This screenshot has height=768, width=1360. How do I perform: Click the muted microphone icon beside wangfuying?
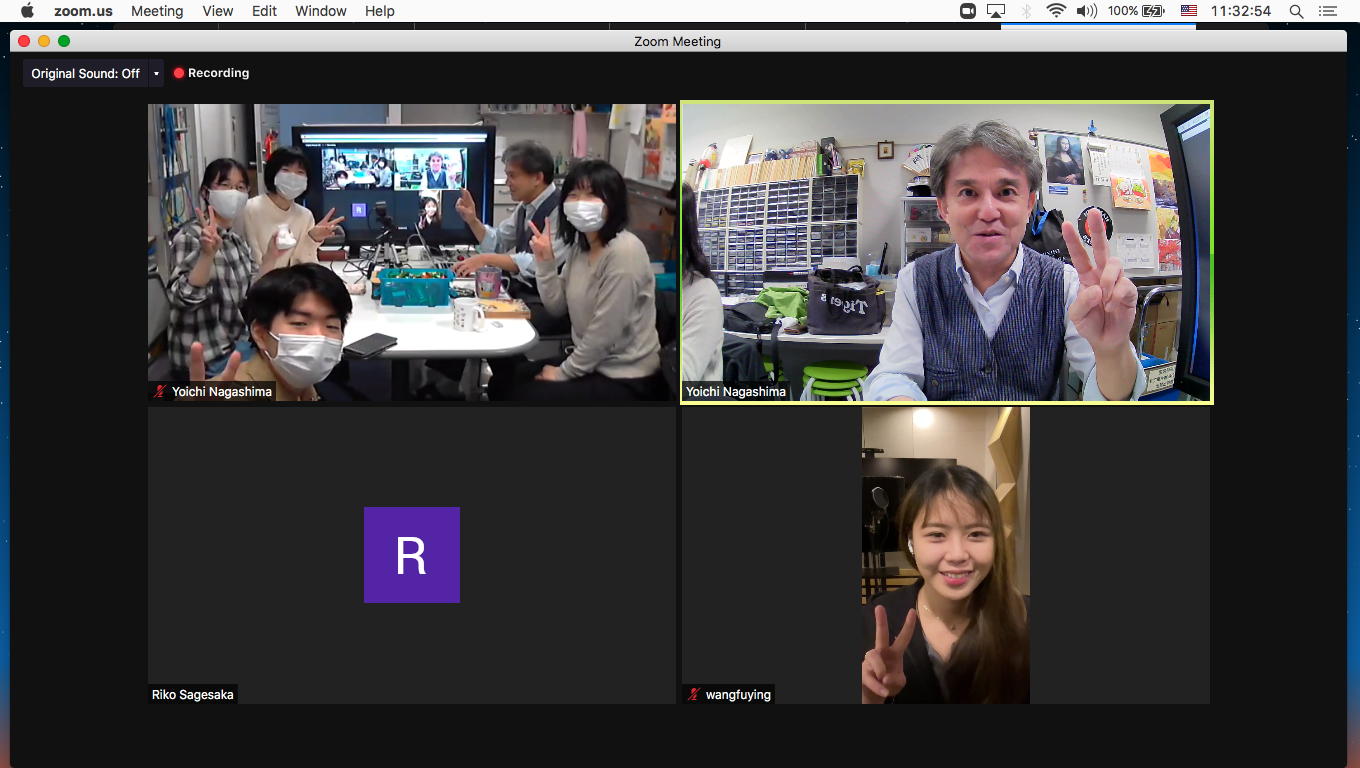coord(693,694)
